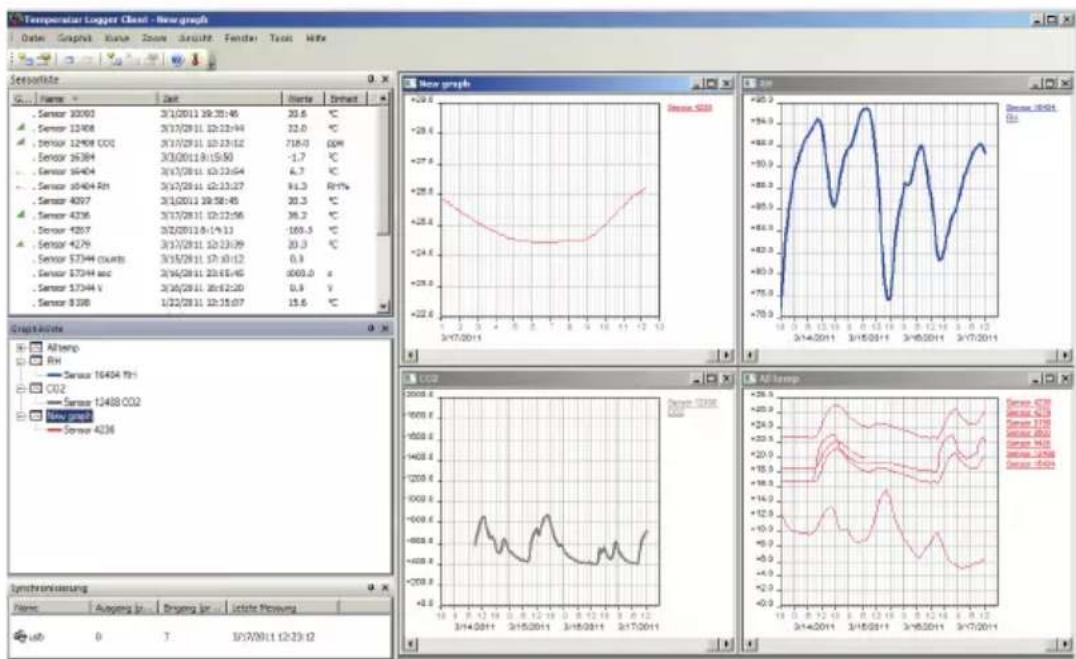The height and width of the screenshot is (659, 1076).
Task: Open the Ansicht menu
Action: point(195,38)
